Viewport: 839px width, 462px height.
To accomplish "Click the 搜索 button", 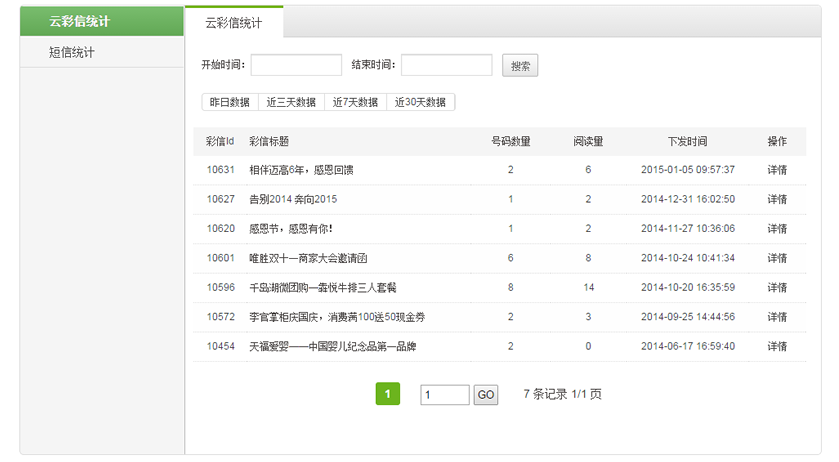I will (x=520, y=65).
